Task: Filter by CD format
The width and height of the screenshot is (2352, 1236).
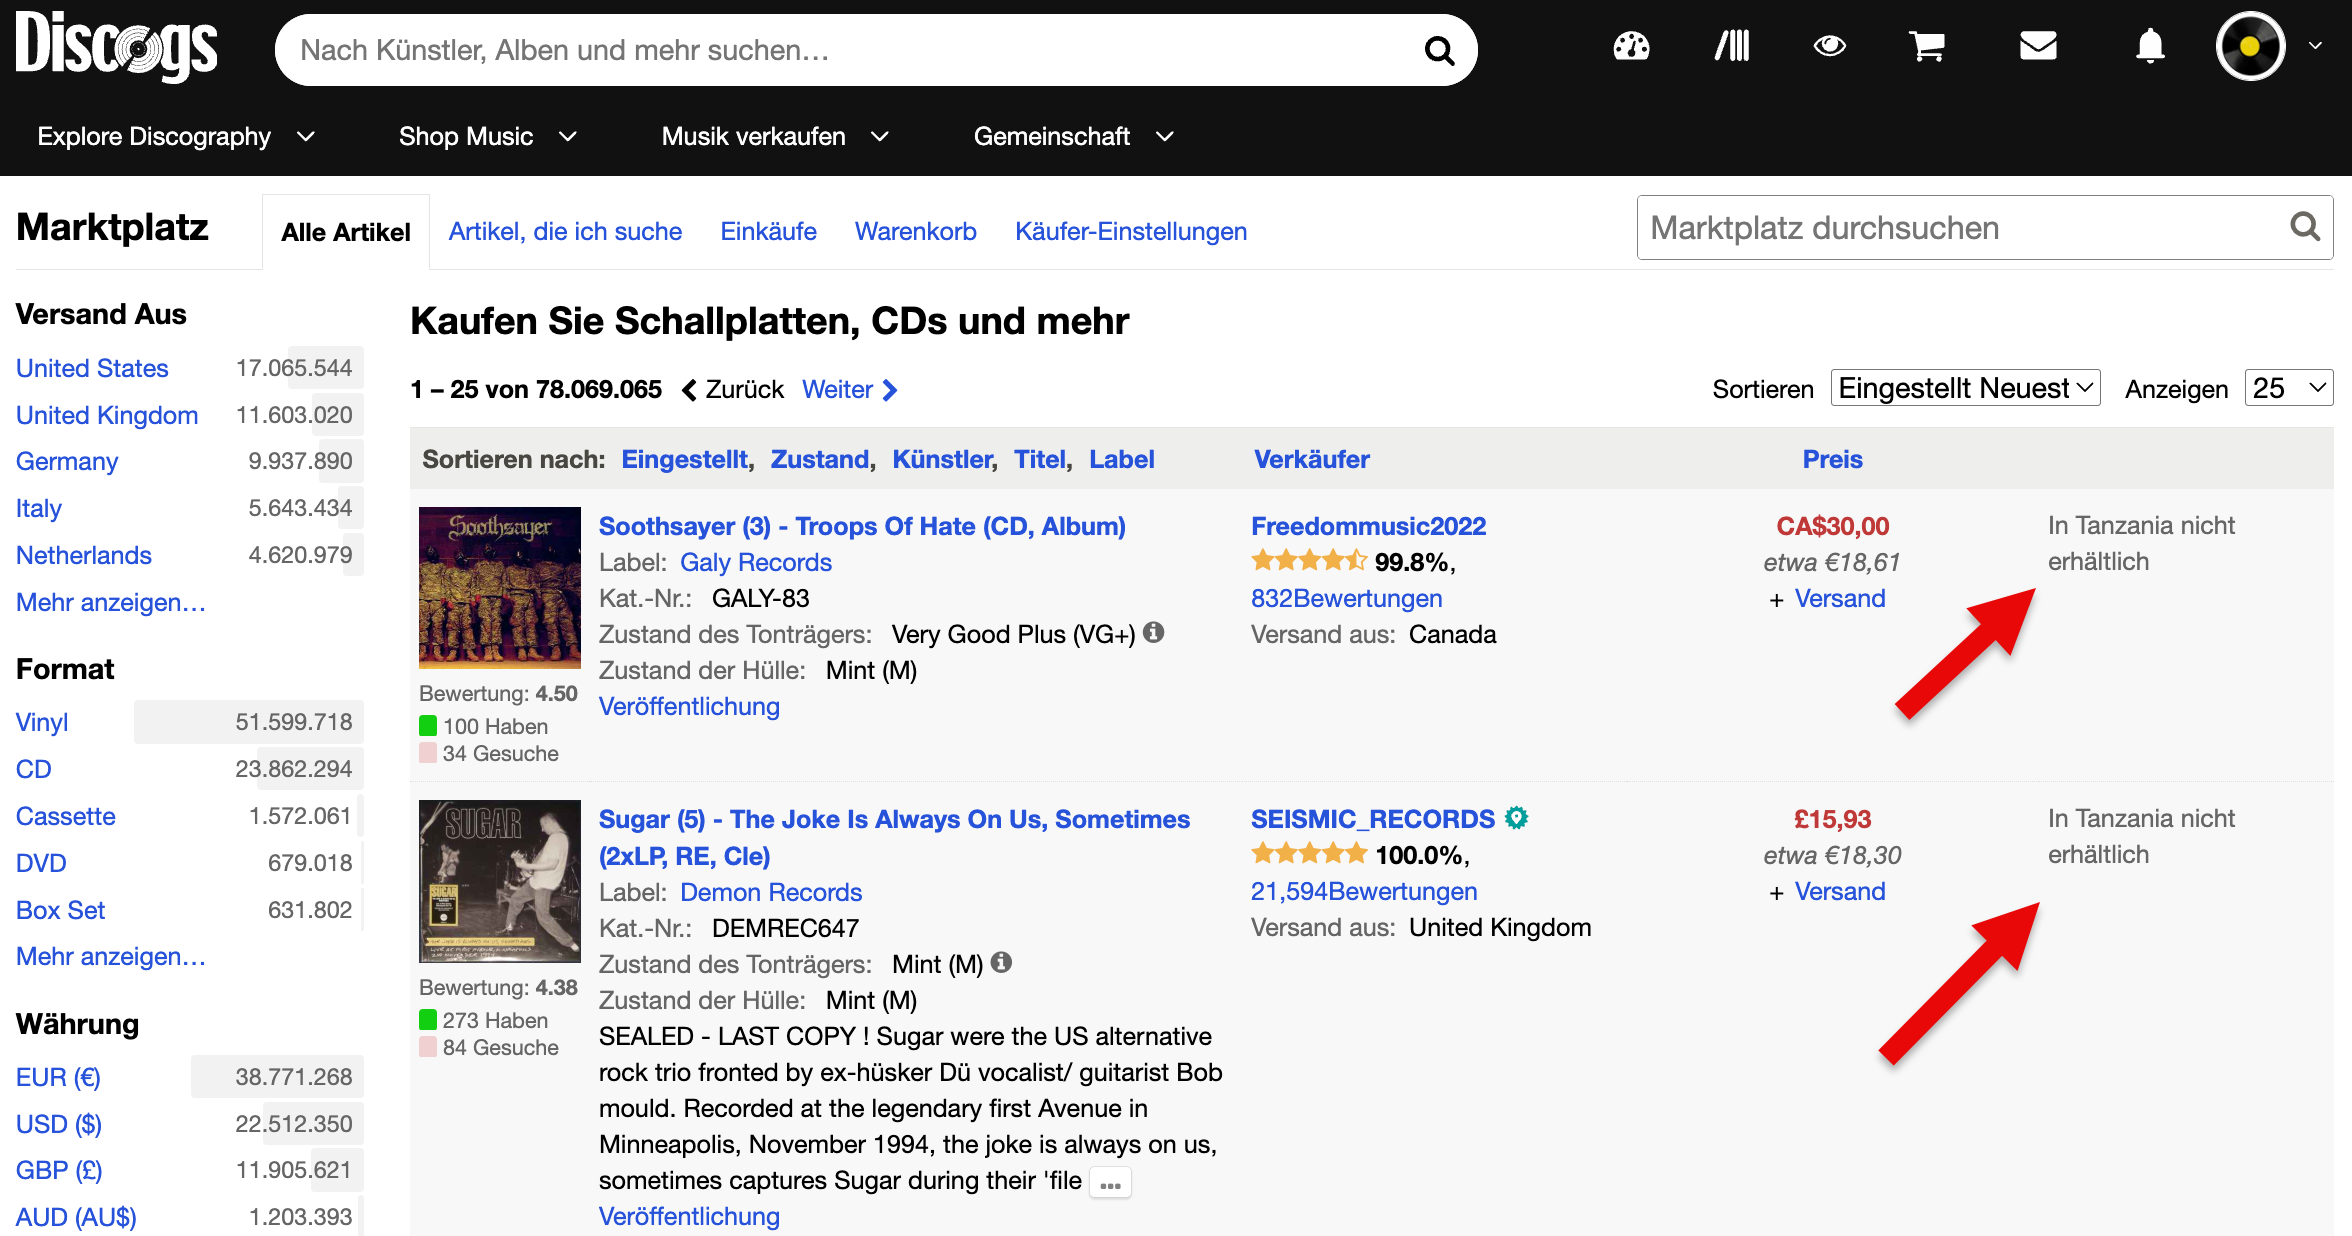Action: 33,769
